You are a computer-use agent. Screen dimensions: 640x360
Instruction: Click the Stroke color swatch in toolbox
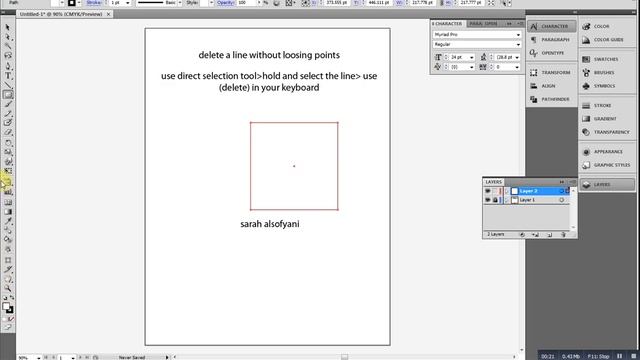point(10,310)
